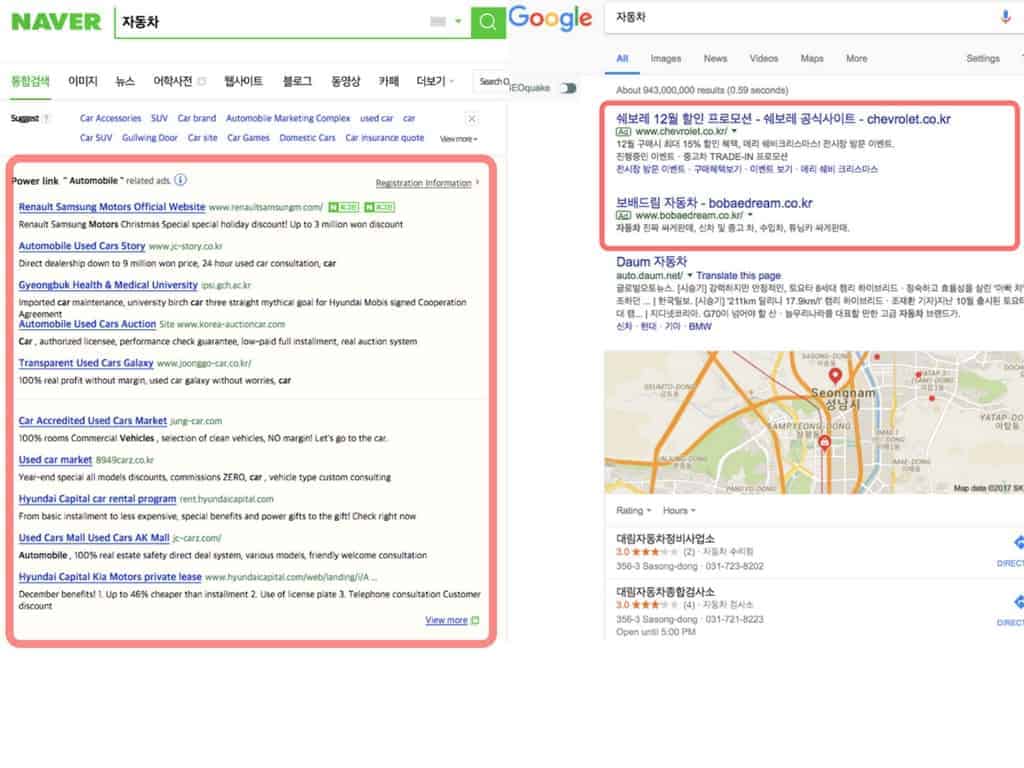Open the Used car market ad link
Image resolution: width=1024 pixels, height=768 pixels.
[x=55, y=460]
